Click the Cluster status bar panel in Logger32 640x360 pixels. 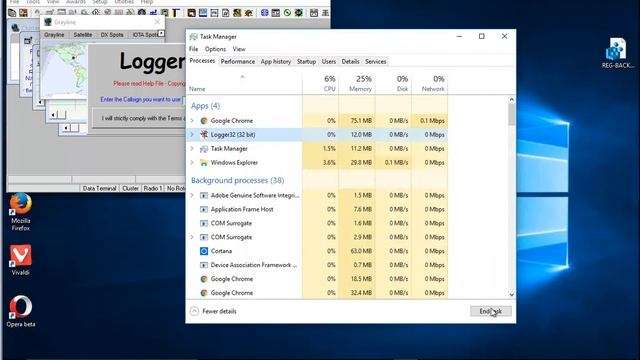(x=131, y=188)
